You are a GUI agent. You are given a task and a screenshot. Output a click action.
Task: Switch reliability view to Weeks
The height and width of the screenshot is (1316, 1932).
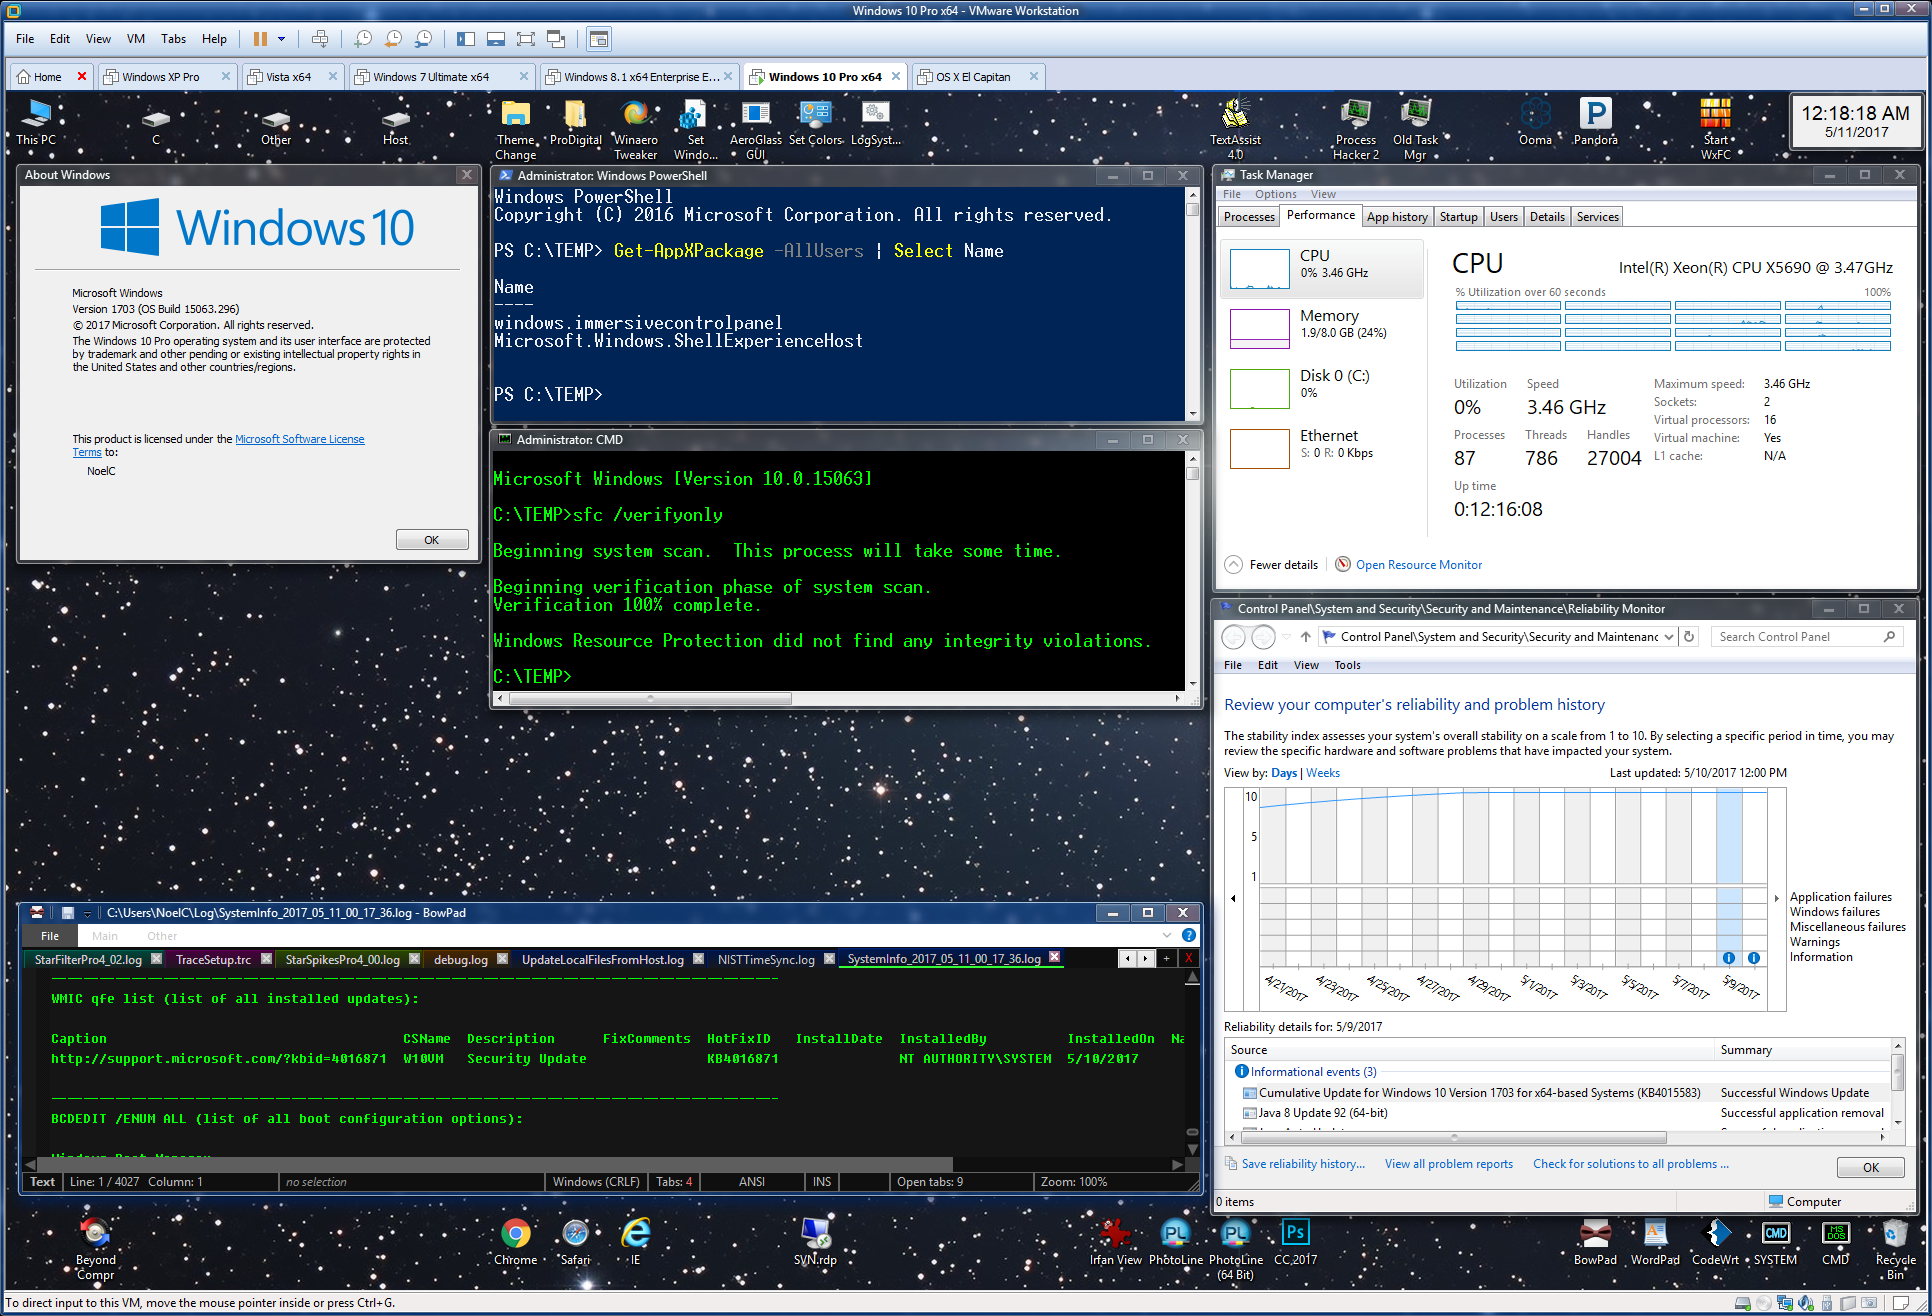pos(1323,773)
